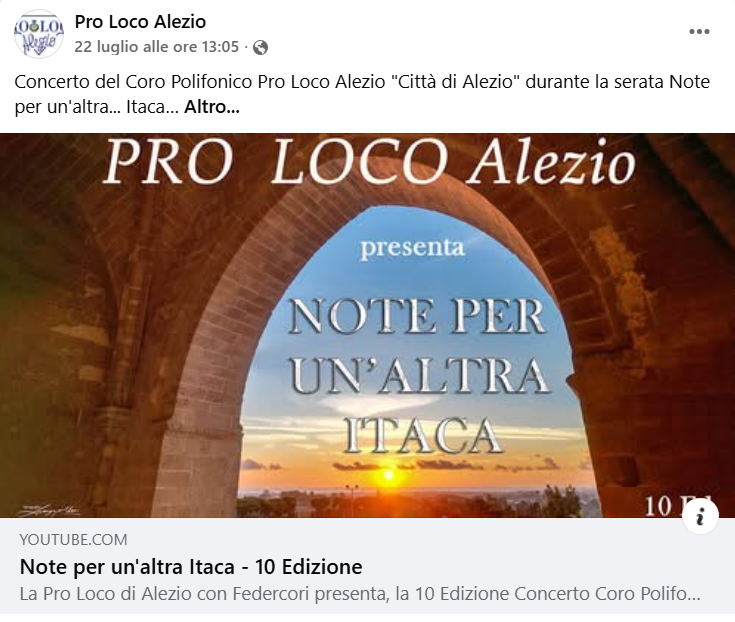Click the post caption beginning Concerto del Coro Polifonico

click(x=362, y=94)
